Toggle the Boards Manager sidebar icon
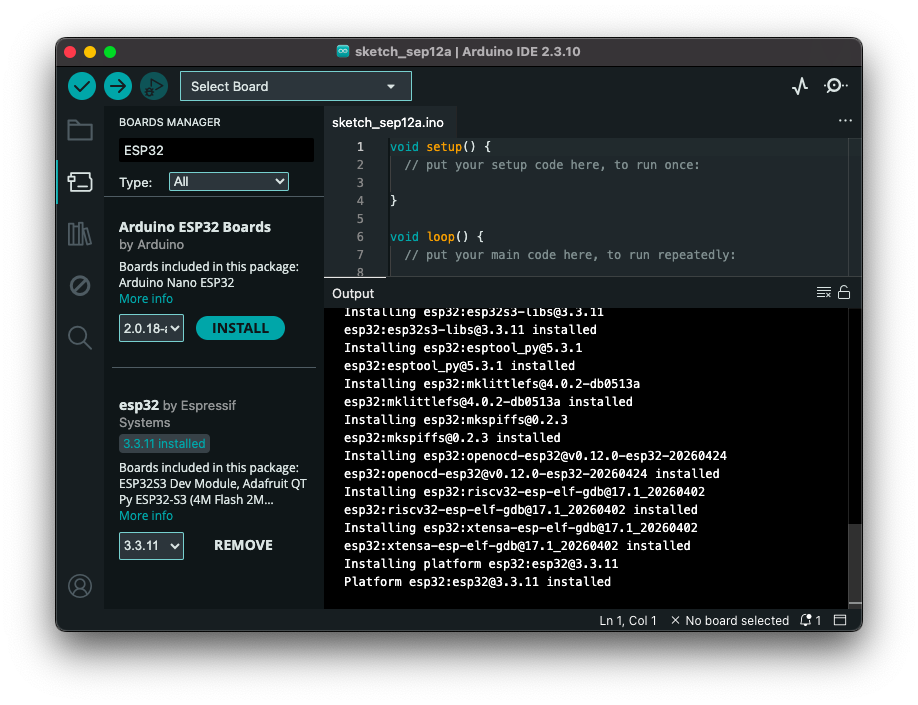 click(80, 182)
